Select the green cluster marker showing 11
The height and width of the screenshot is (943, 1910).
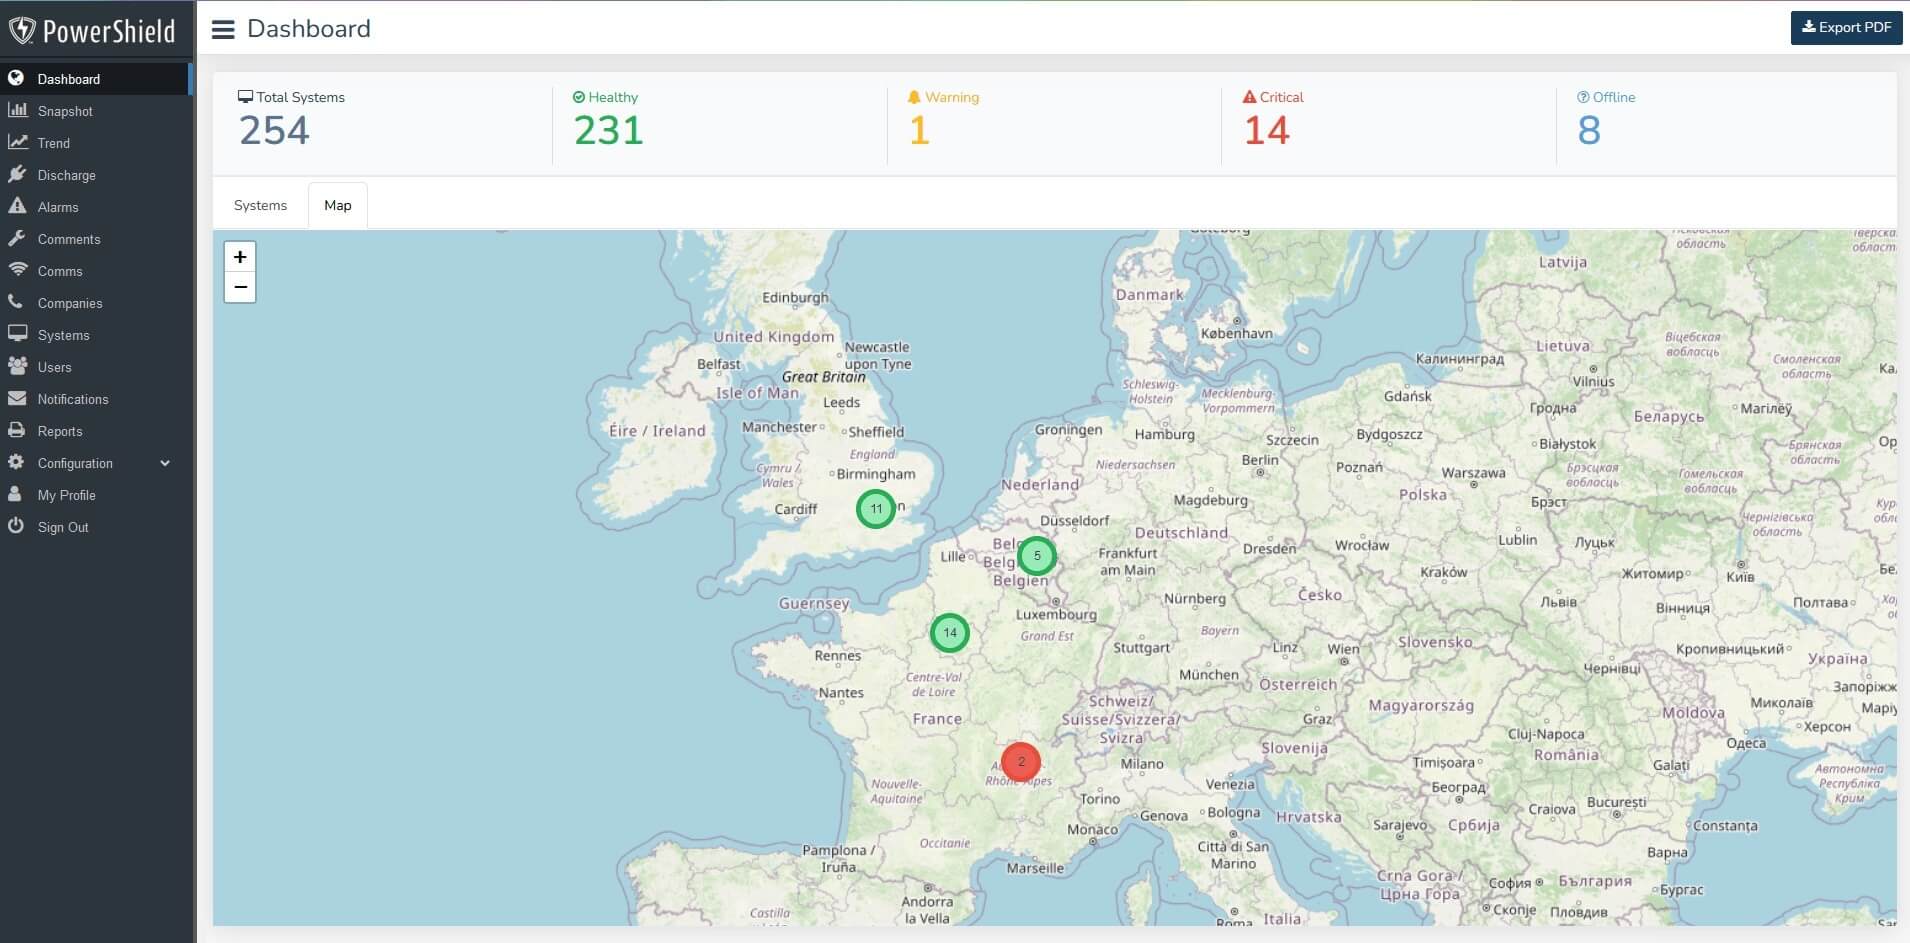click(876, 509)
